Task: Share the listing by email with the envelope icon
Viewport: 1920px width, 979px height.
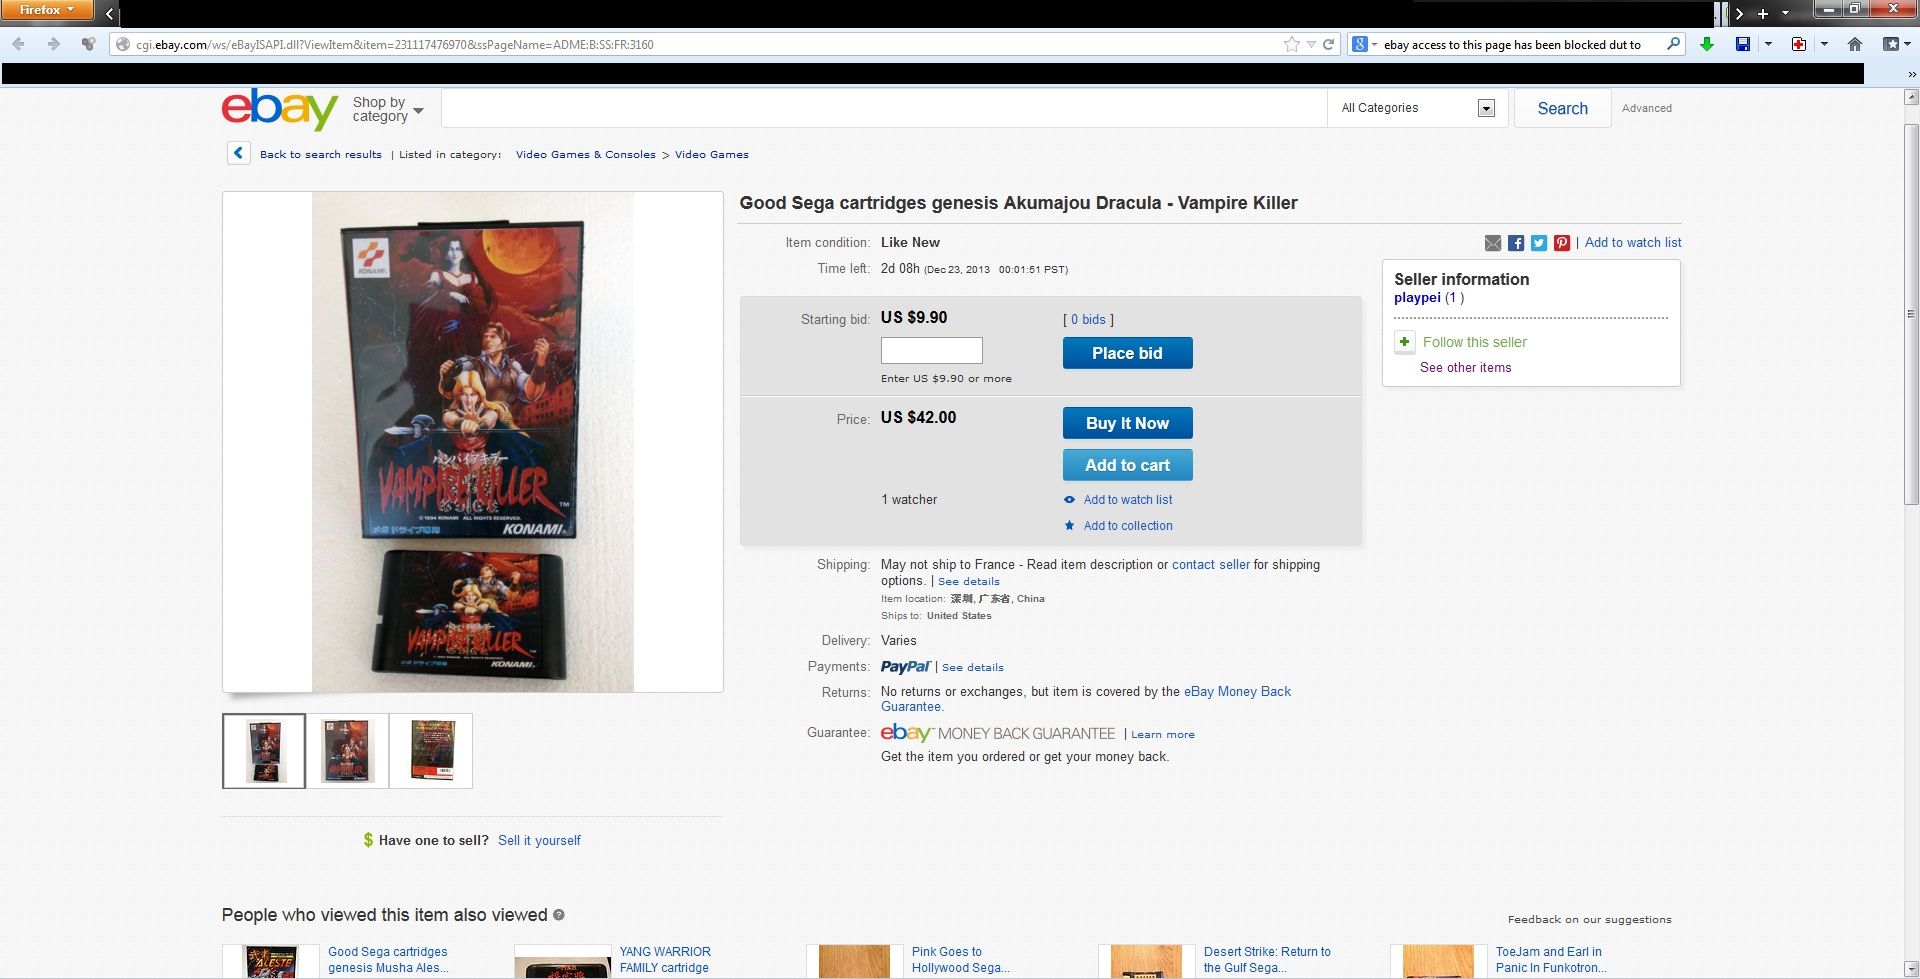Action: (x=1493, y=243)
